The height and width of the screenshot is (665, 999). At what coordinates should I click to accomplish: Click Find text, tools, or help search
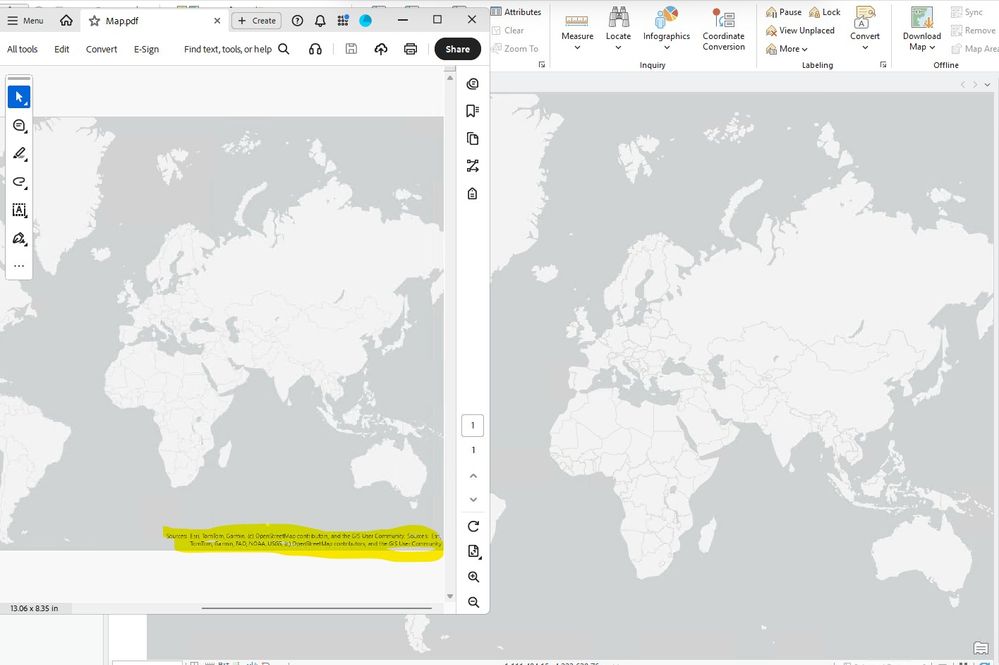click(236, 49)
